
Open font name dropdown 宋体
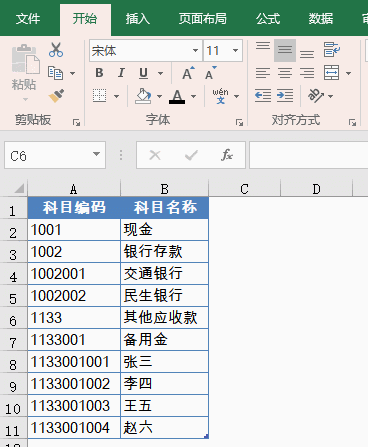[195, 51]
